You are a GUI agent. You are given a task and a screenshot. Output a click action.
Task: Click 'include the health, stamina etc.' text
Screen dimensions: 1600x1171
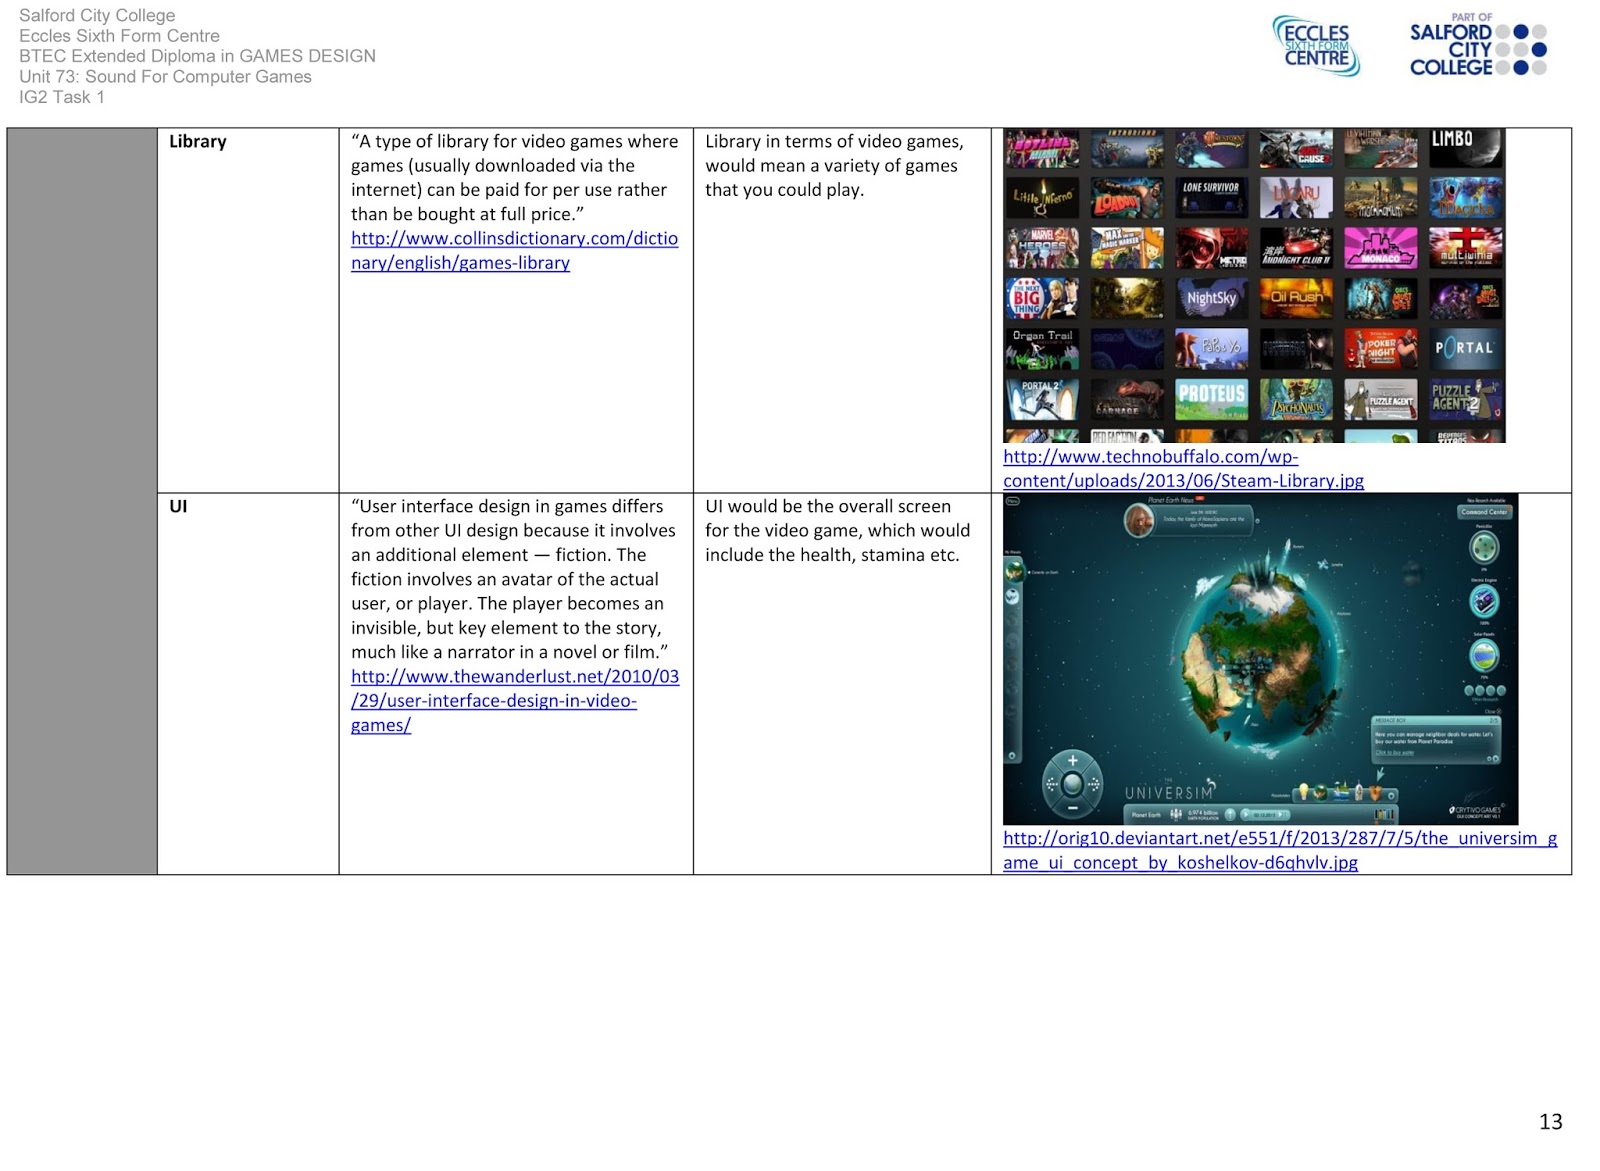point(832,555)
